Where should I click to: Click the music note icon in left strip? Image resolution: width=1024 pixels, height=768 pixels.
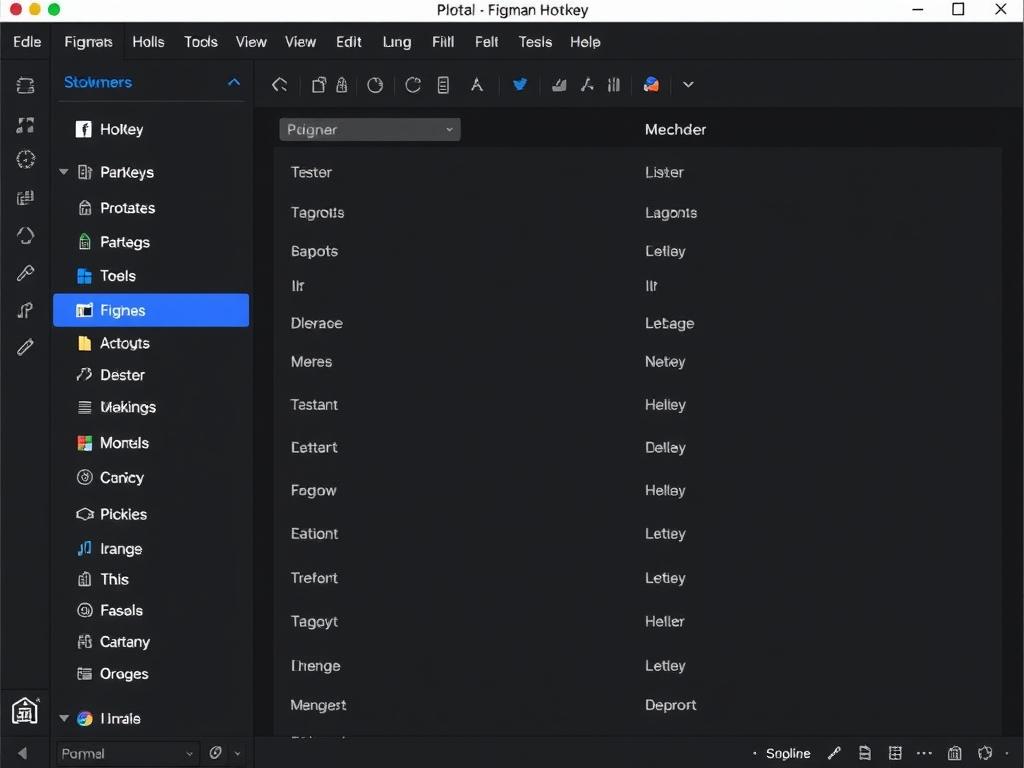(25, 310)
